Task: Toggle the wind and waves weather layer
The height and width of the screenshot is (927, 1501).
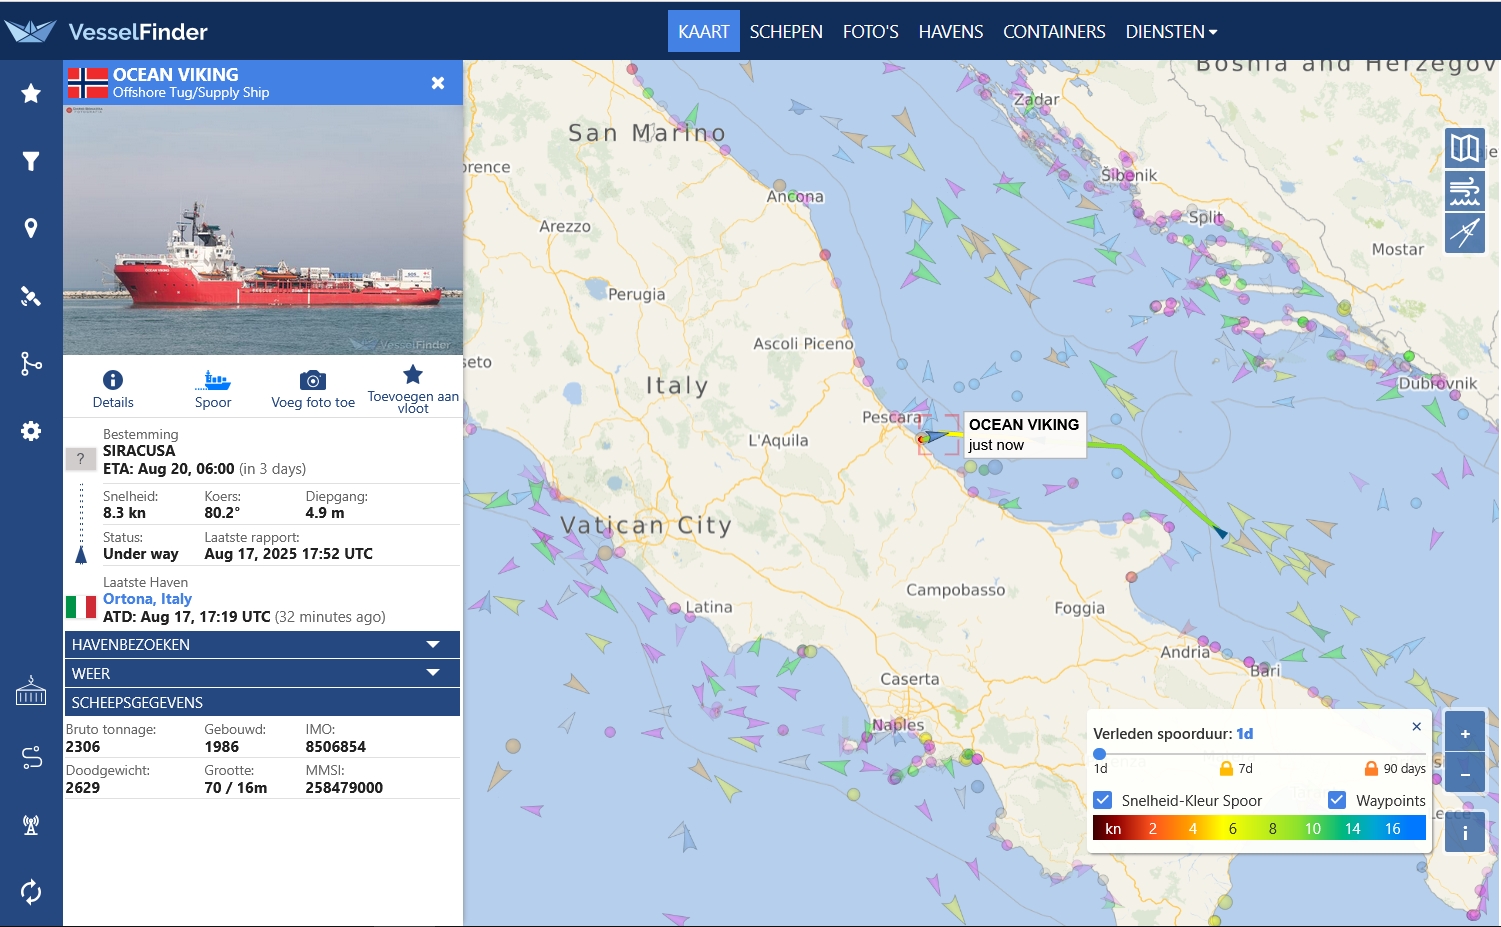Action: (1465, 191)
